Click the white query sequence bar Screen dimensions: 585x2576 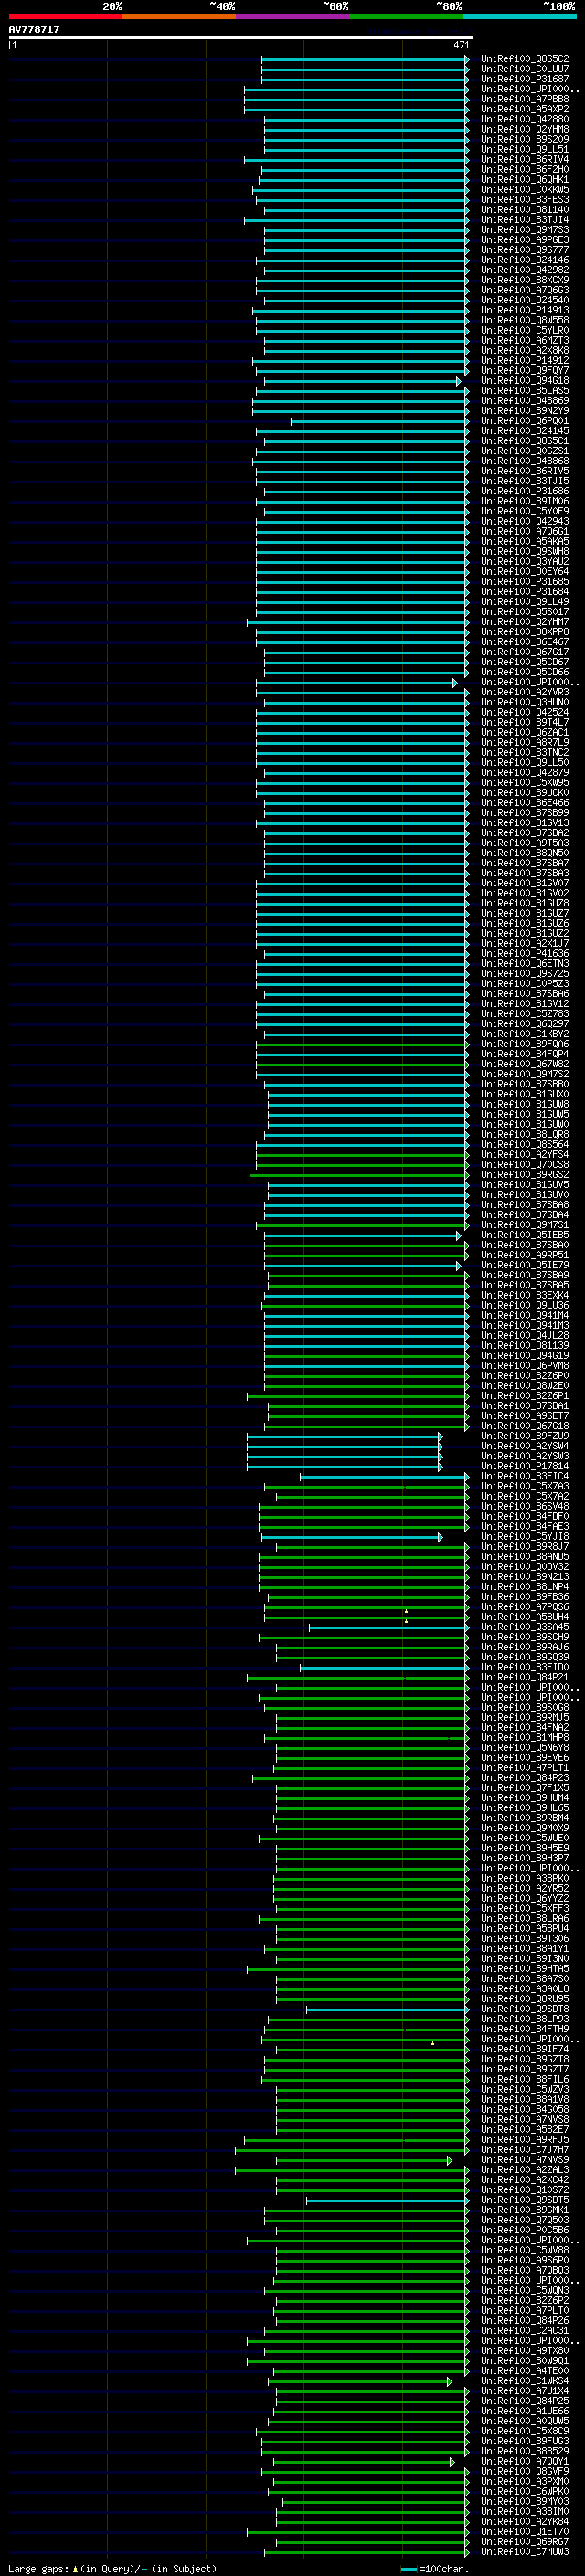pyautogui.click(x=241, y=38)
